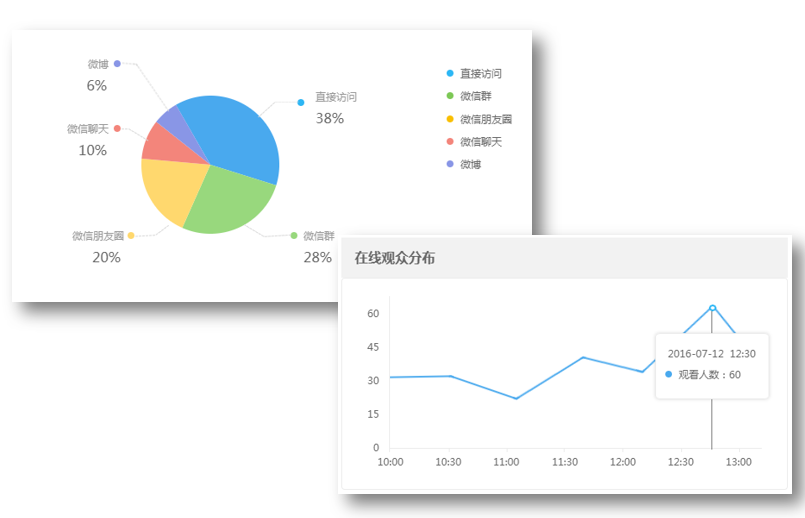Screen dimensions: 805x518
Task: Click the 观看人数 blue dot in the tooltip
Action: tap(668, 374)
